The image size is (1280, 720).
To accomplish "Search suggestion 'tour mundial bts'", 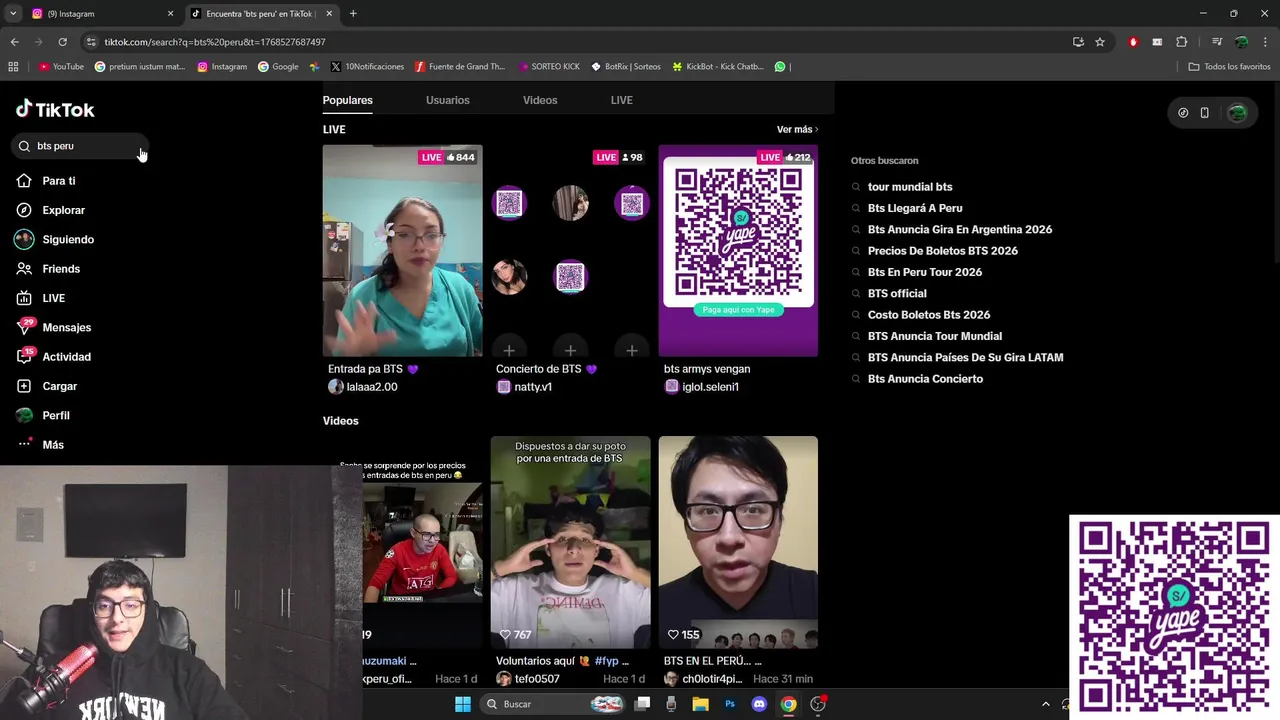I will tap(910, 187).
